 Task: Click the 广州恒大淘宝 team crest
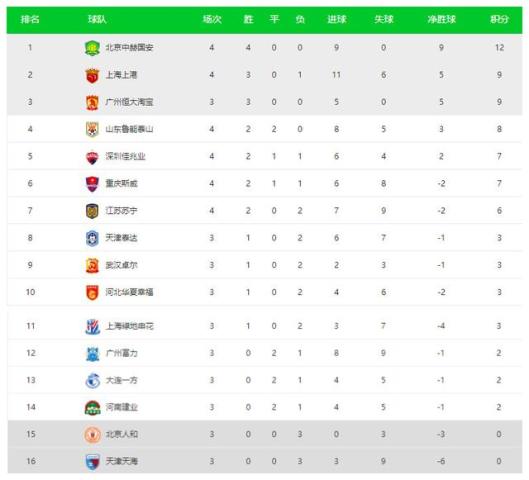[x=92, y=103]
